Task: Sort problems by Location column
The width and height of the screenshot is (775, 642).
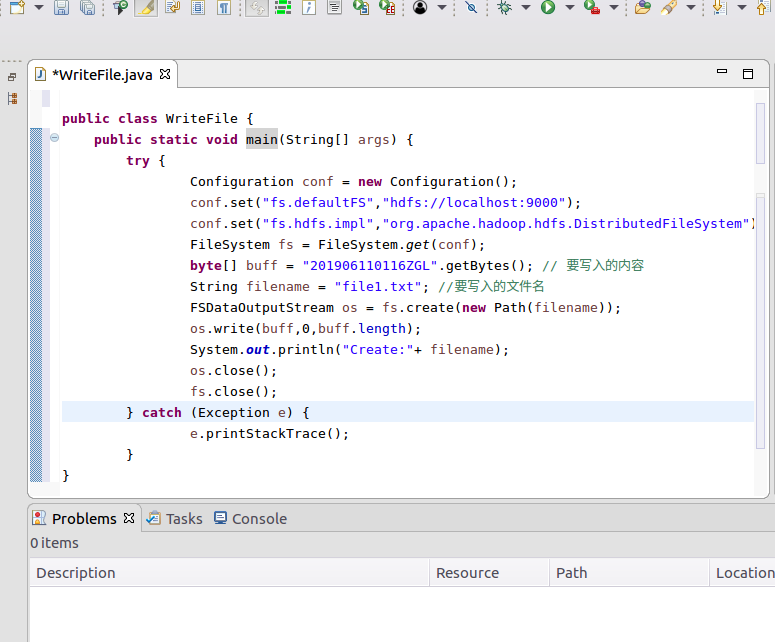Action: (742, 573)
